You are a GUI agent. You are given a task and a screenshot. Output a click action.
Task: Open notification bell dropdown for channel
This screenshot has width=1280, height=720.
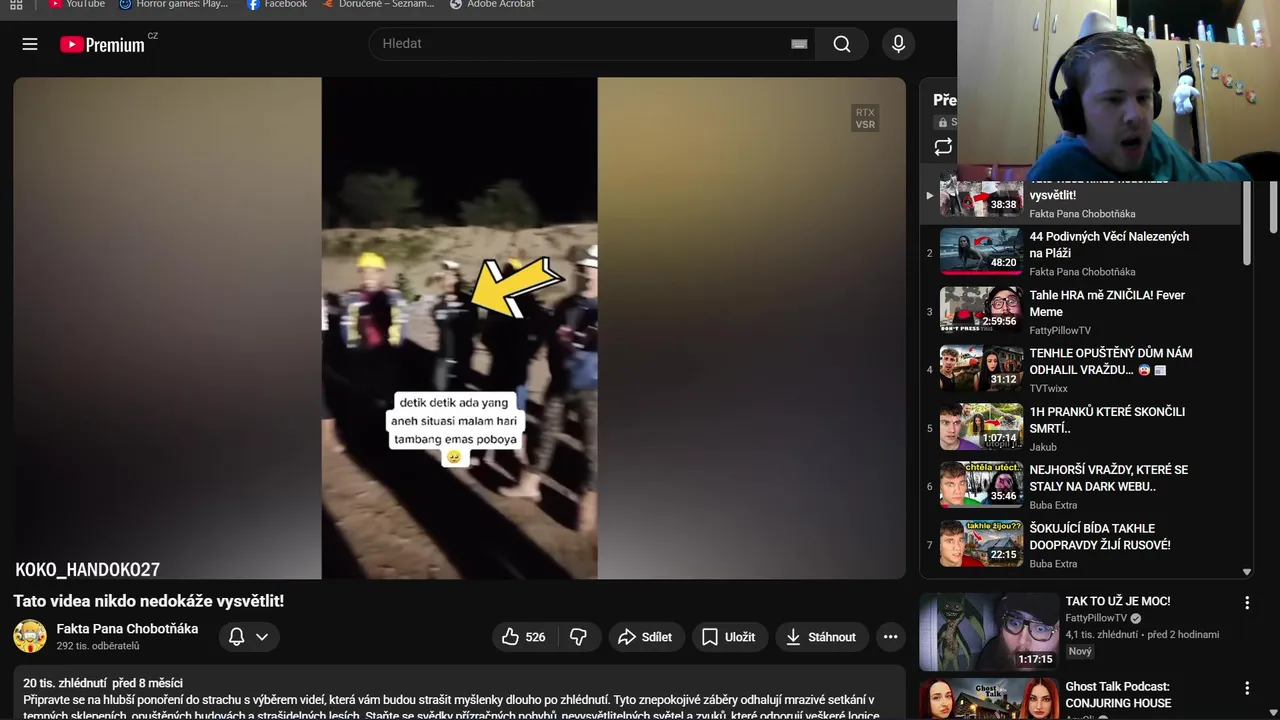point(249,637)
